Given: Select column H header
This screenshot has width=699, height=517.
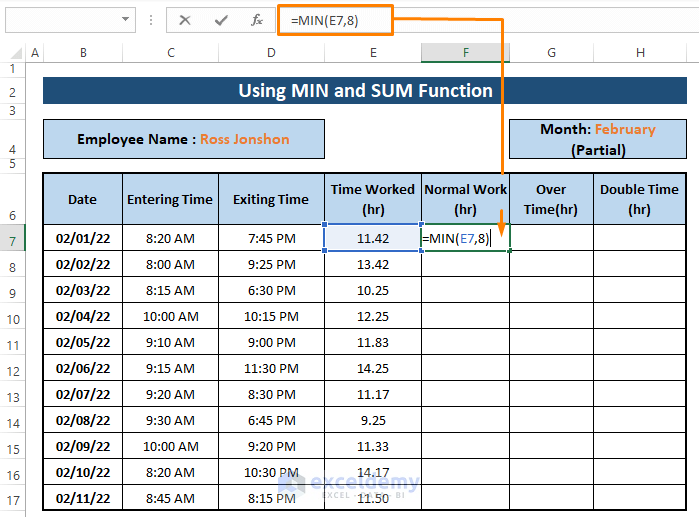Looking at the screenshot, I should [639, 53].
